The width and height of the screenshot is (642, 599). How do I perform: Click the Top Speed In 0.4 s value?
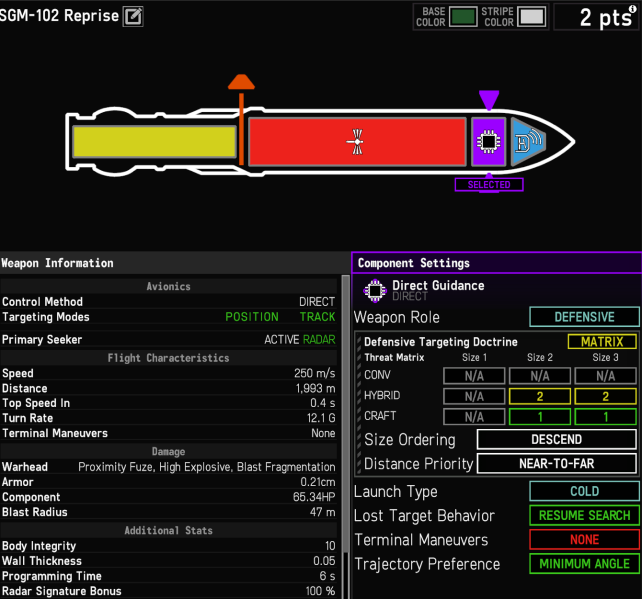pos(323,403)
